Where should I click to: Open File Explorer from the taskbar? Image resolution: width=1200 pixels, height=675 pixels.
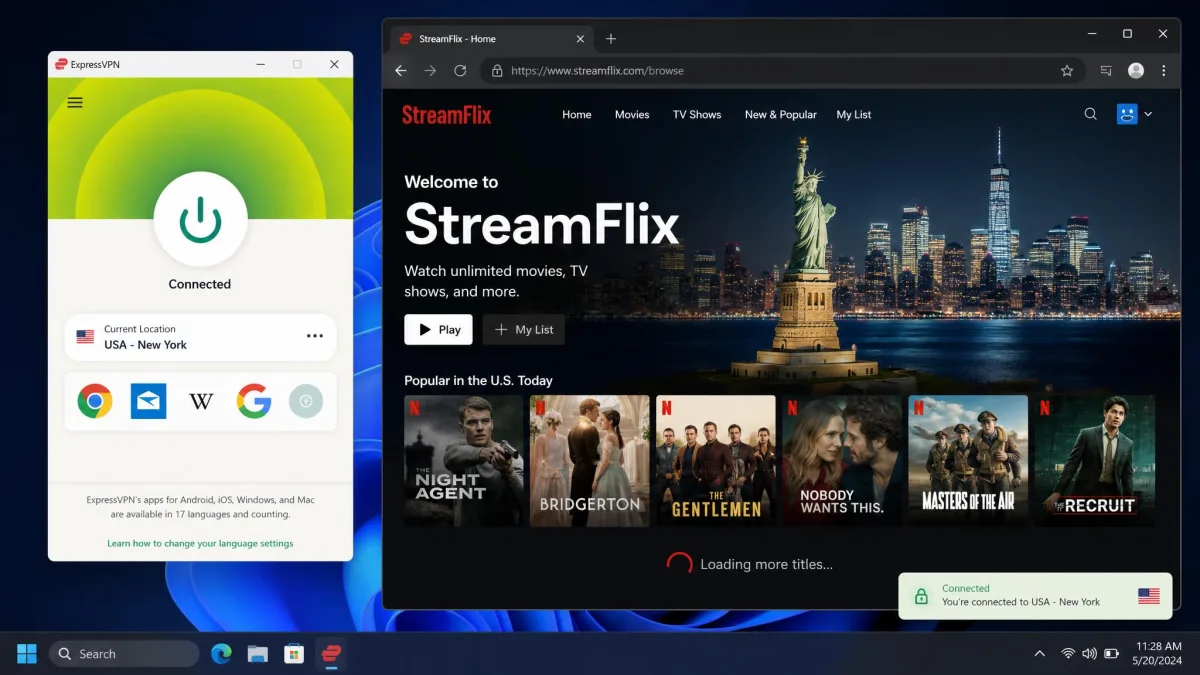click(x=258, y=654)
